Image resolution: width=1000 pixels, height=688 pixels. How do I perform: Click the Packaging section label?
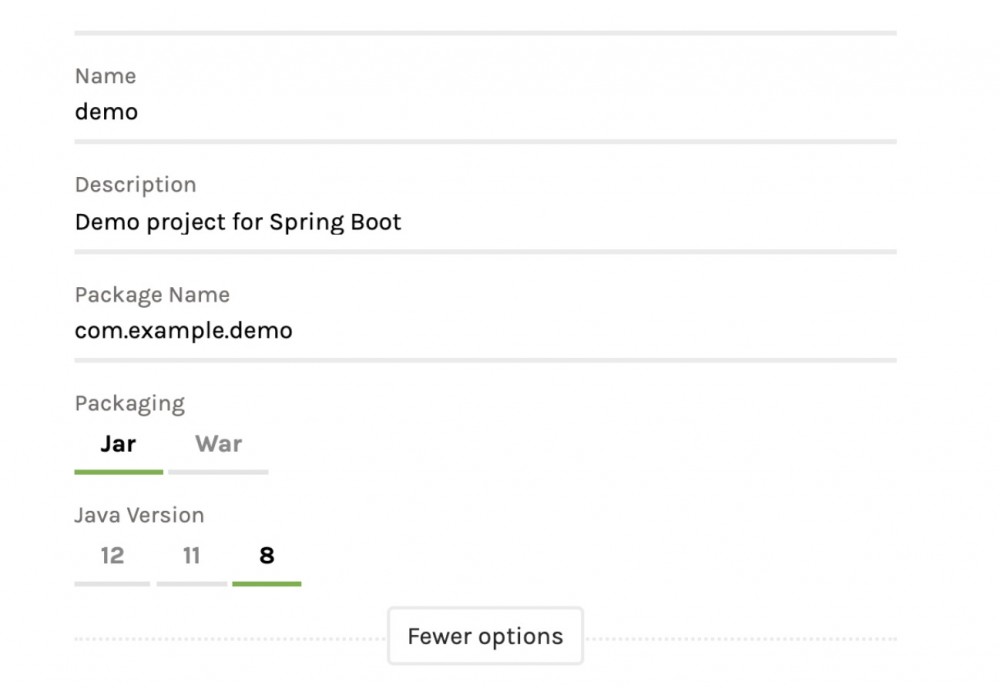point(129,403)
